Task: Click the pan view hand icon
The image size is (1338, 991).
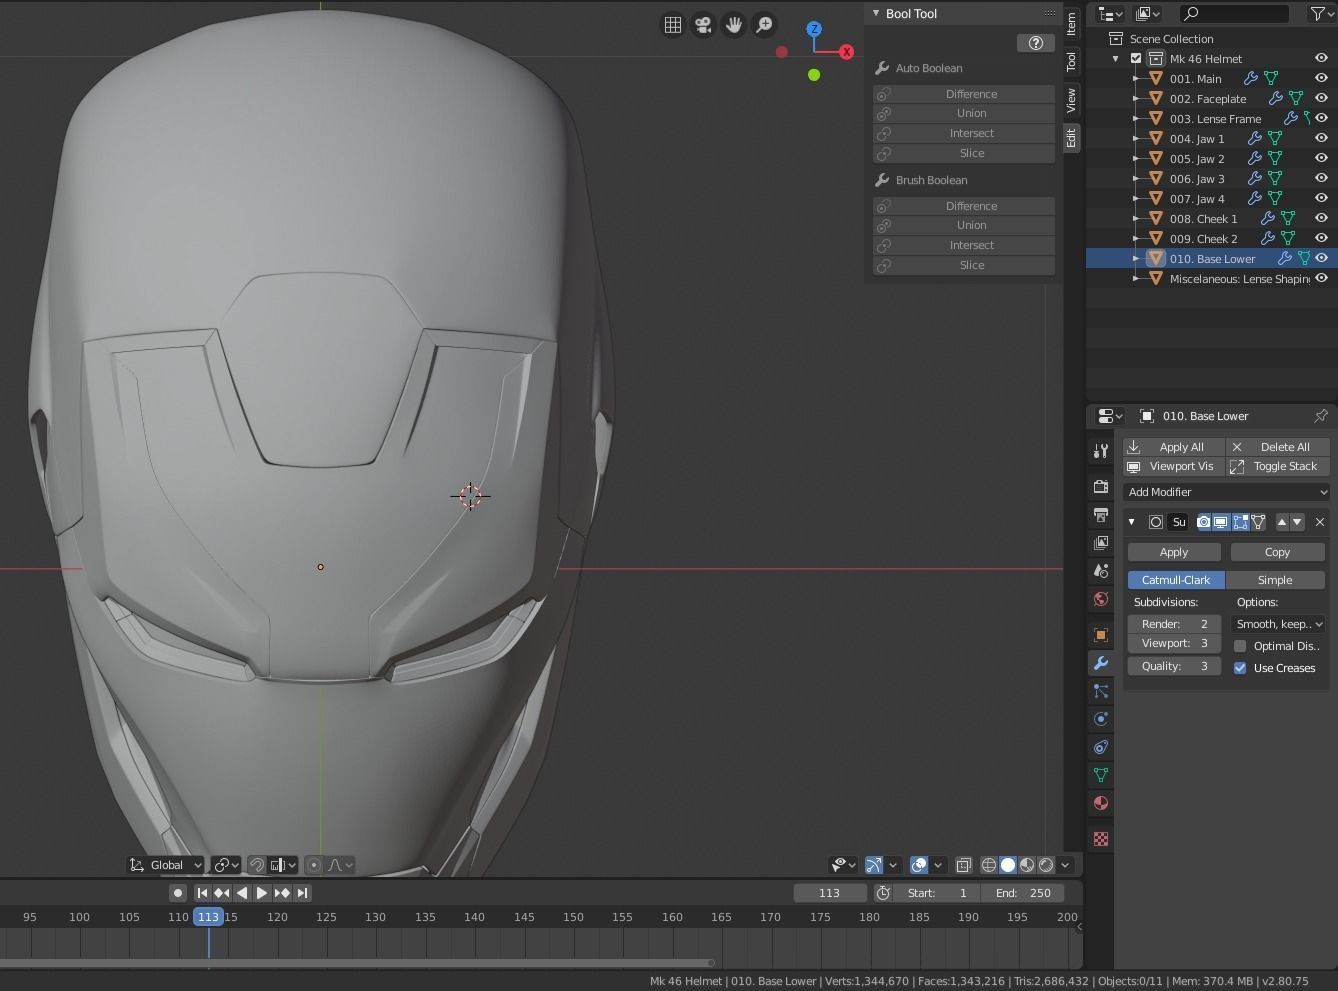Action: click(x=733, y=25)
